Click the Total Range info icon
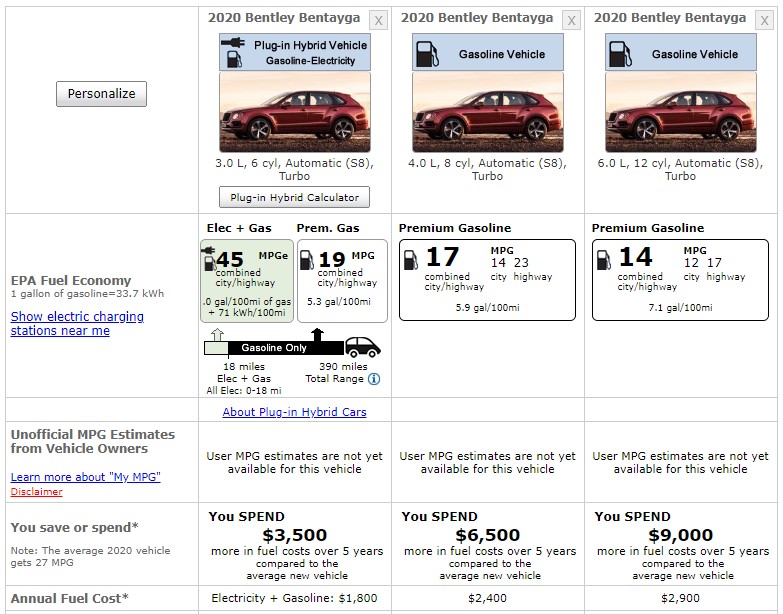The width and height of the screenshot is (783, 614). (374, 379)
